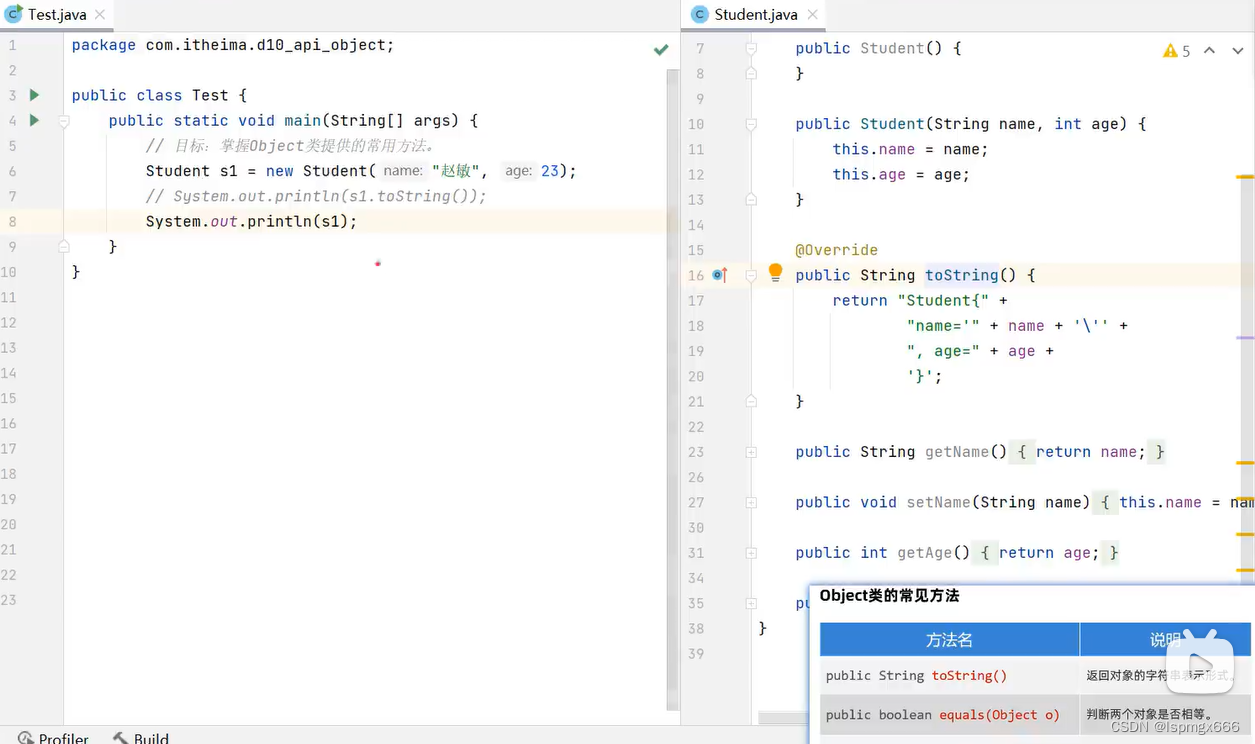Open the Profiler tool window
The image size is (1255, 744).
(60, 738)
